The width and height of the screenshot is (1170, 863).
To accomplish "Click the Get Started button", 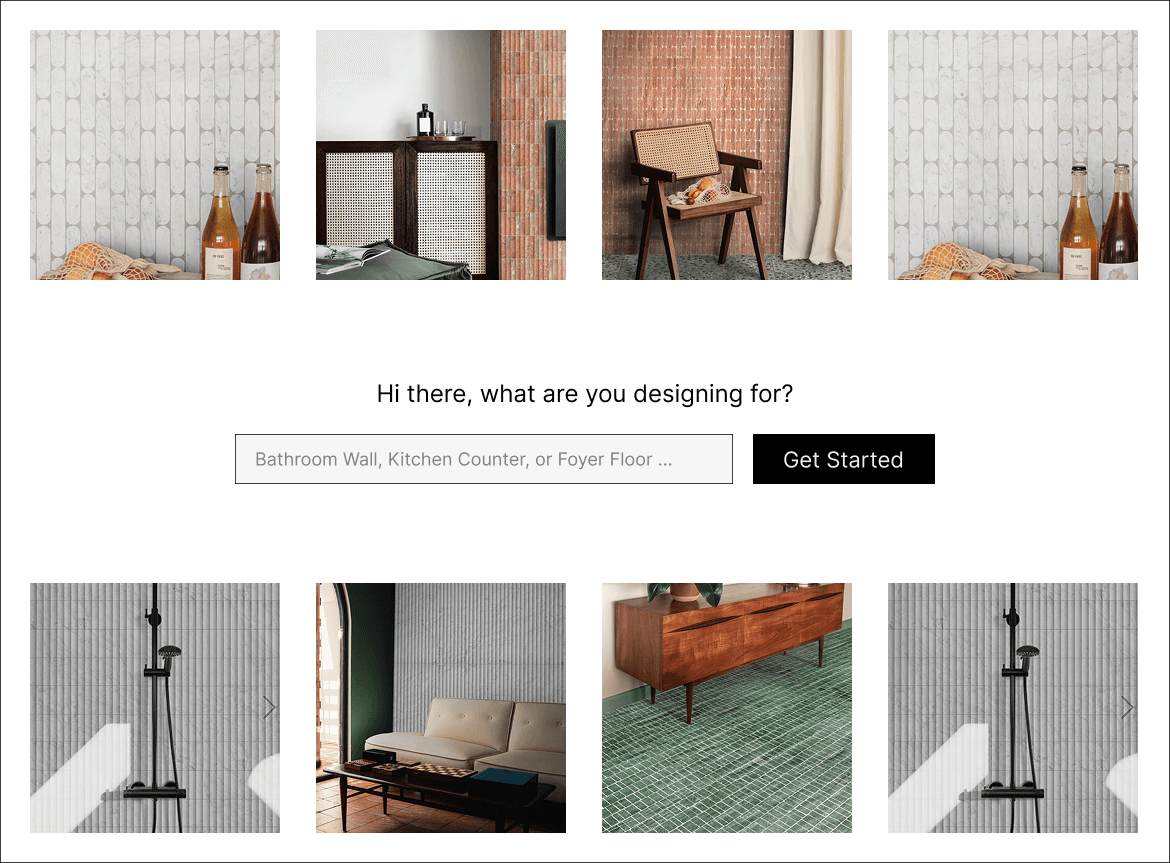I will [x=843, y=459].
